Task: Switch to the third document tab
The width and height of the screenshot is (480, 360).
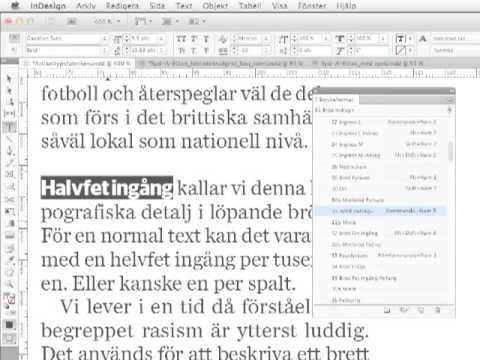Action: click(370, 63)
